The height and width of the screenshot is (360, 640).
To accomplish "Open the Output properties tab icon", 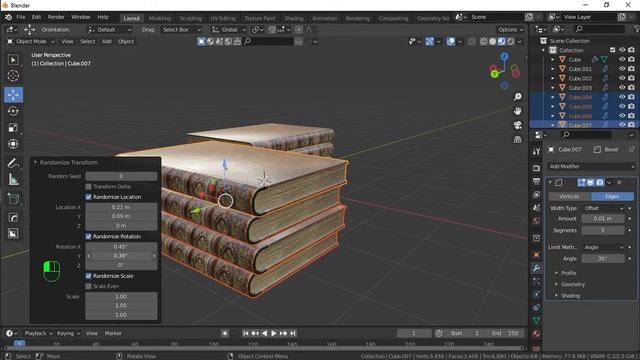I will [x=536, y=181].
